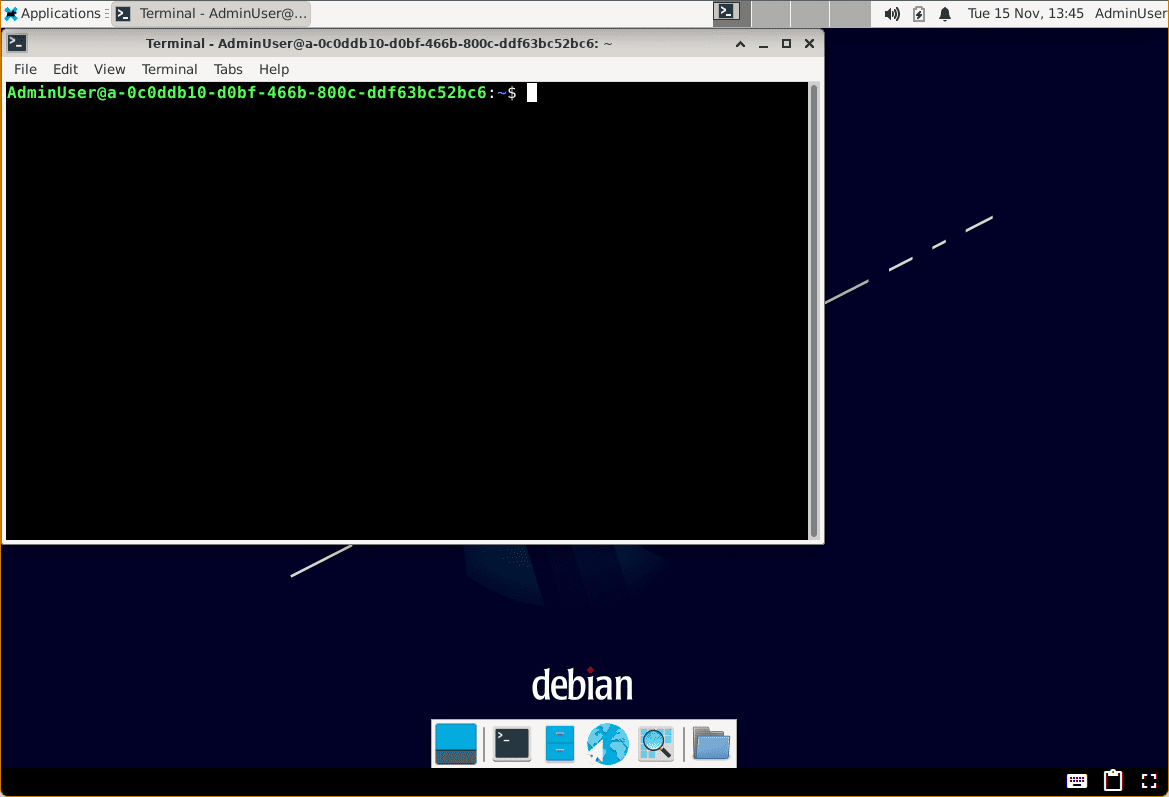Open the terminal window menu icon

pos(17,43)
